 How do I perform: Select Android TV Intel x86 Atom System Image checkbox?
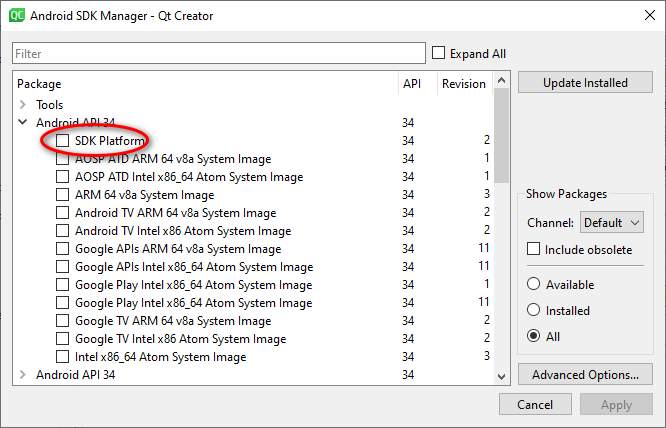pyautogui.click(x=62, y=231)
